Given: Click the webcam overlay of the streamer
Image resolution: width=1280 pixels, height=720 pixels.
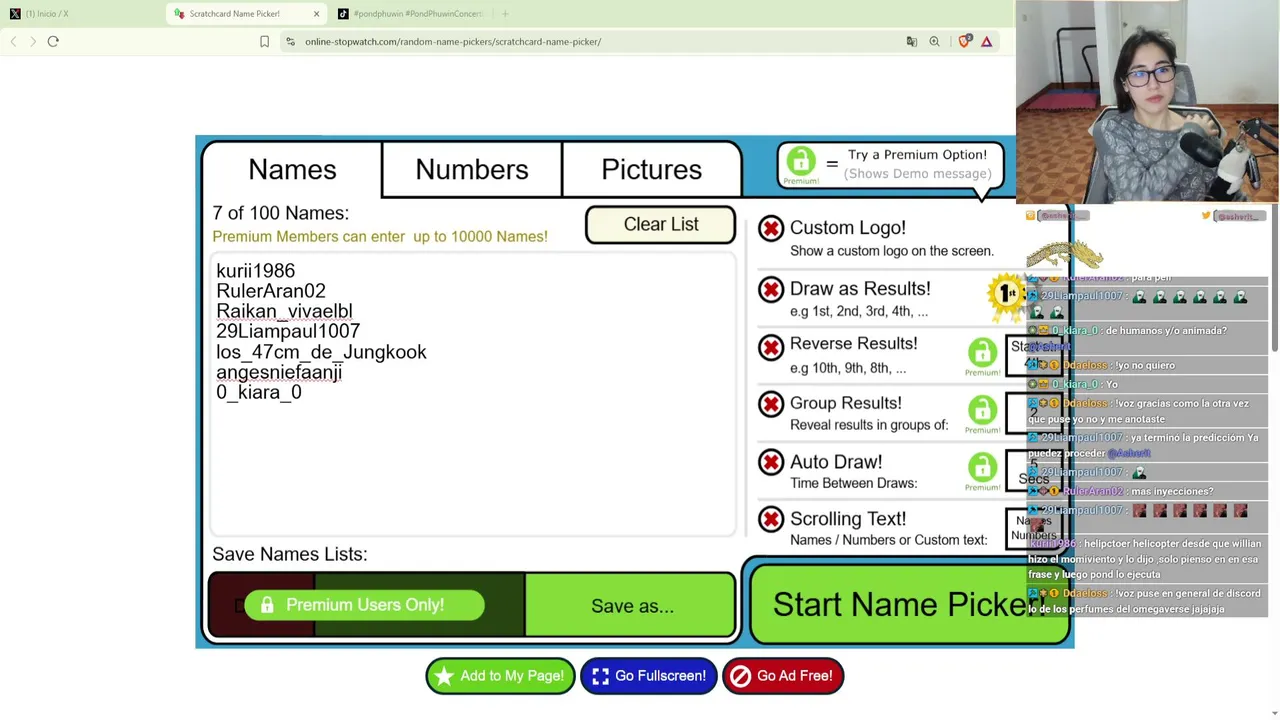Looking at the screenshot, I should [x=1147, y=102].
